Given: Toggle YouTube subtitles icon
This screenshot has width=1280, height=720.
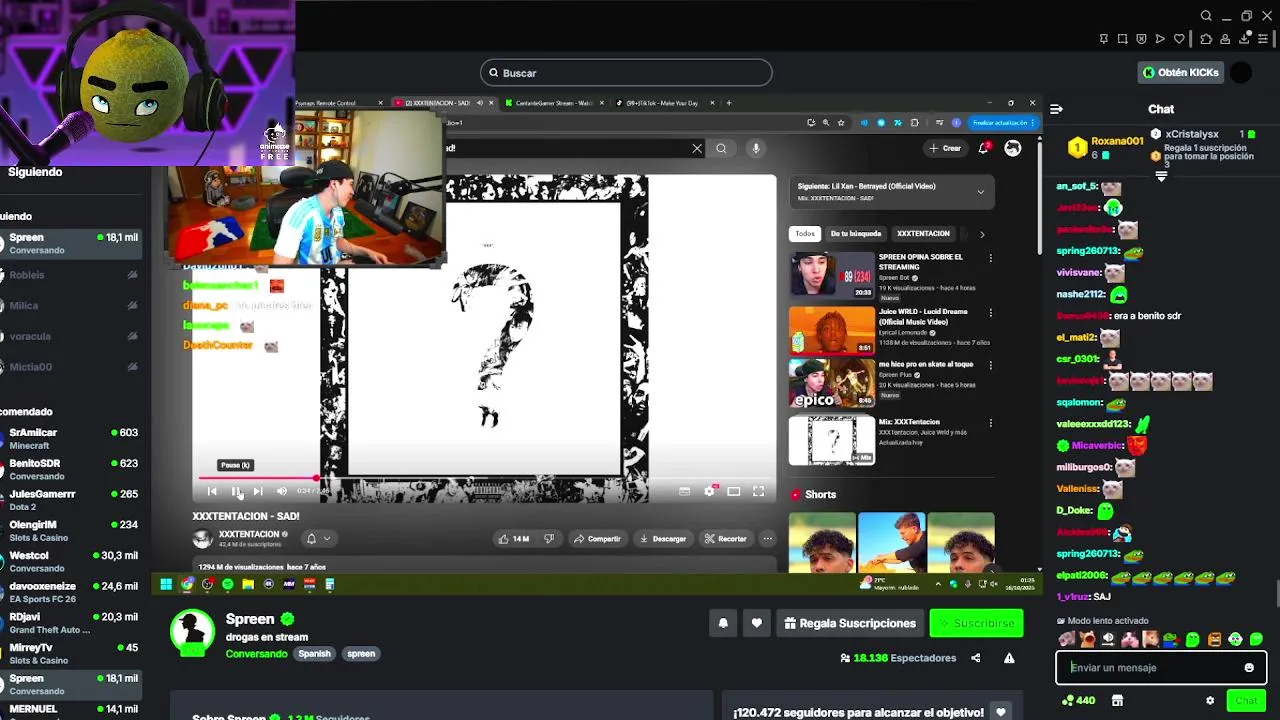Looking at the screenshot, I should (x=684, y=491).
